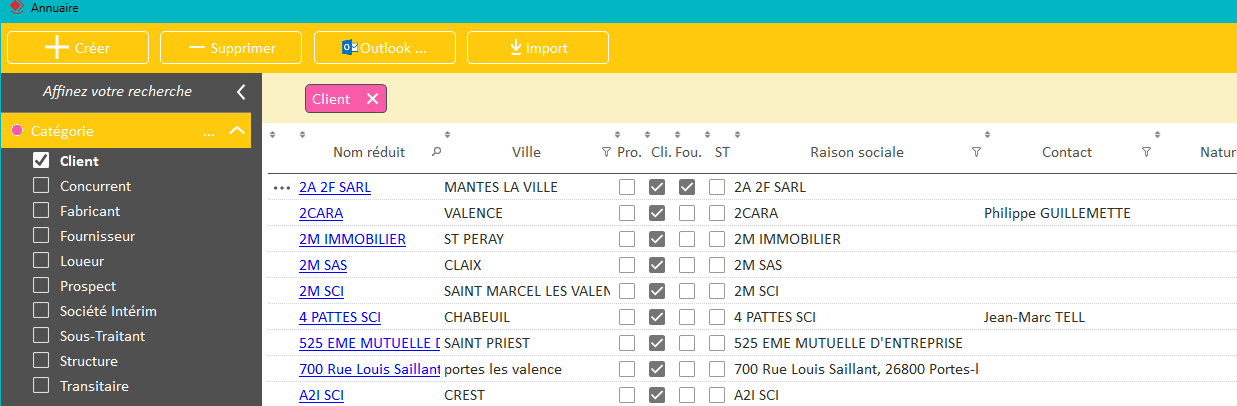Sort by the Contact column sort arrows
This screenshot has height=406, width=1237.
tap(987, 134)
